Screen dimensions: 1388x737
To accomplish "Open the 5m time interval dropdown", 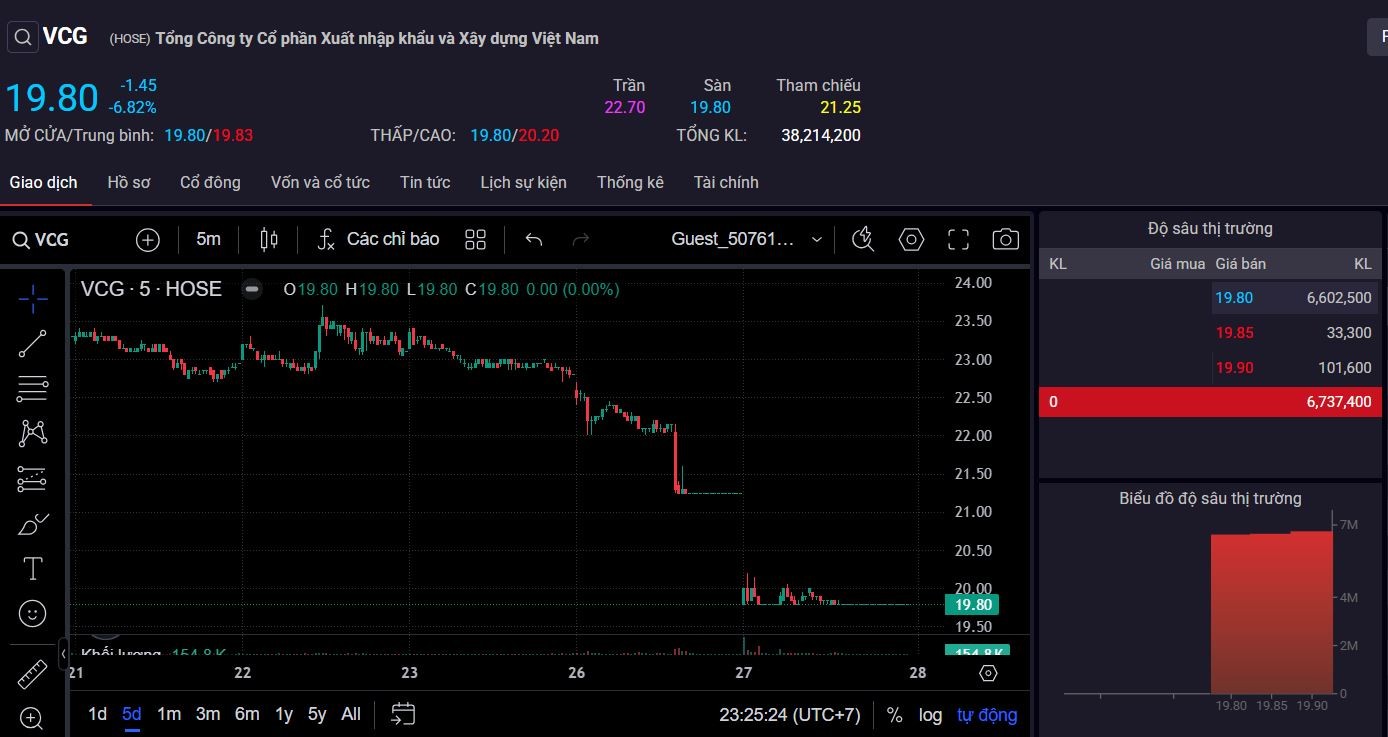I will coord(208,239).
